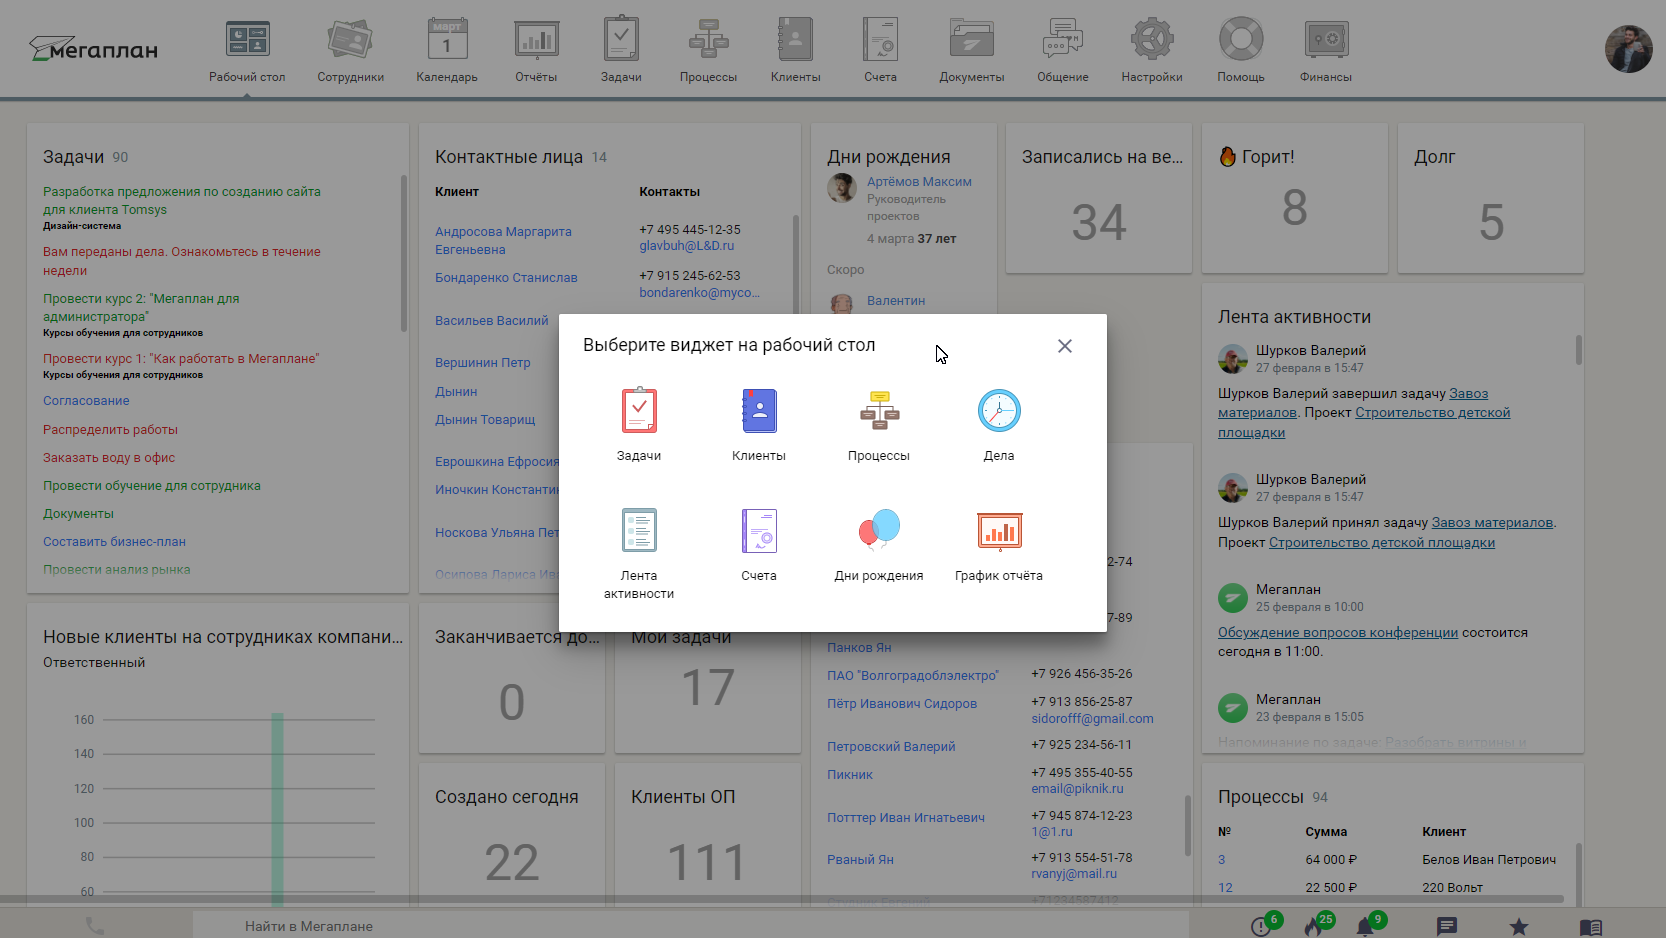Screen dimensions: 1666x938
Task: Select the Счета widget icon
Action: [x=759, y=531]
